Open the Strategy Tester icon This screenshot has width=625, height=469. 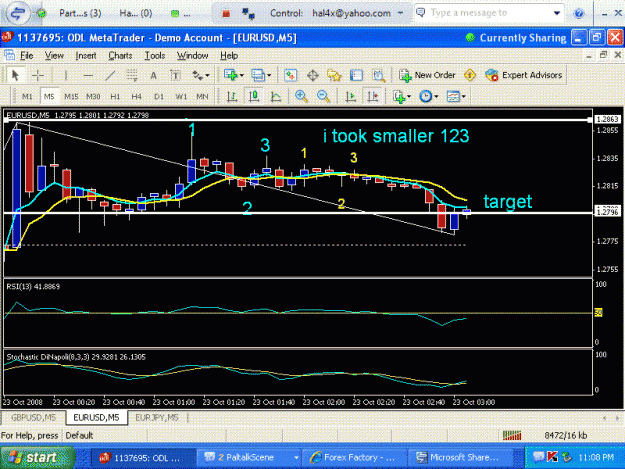coord(378,75)
